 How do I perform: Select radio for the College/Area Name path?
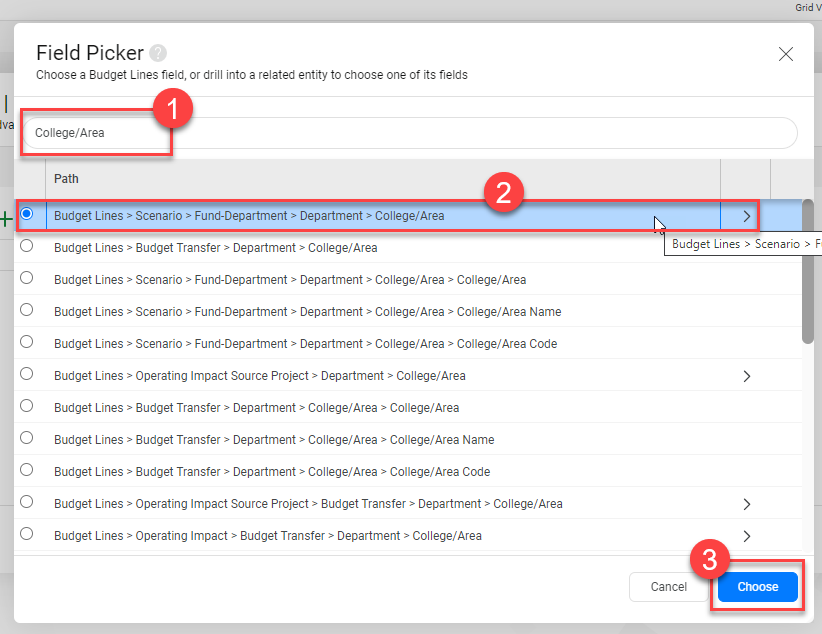29,311
